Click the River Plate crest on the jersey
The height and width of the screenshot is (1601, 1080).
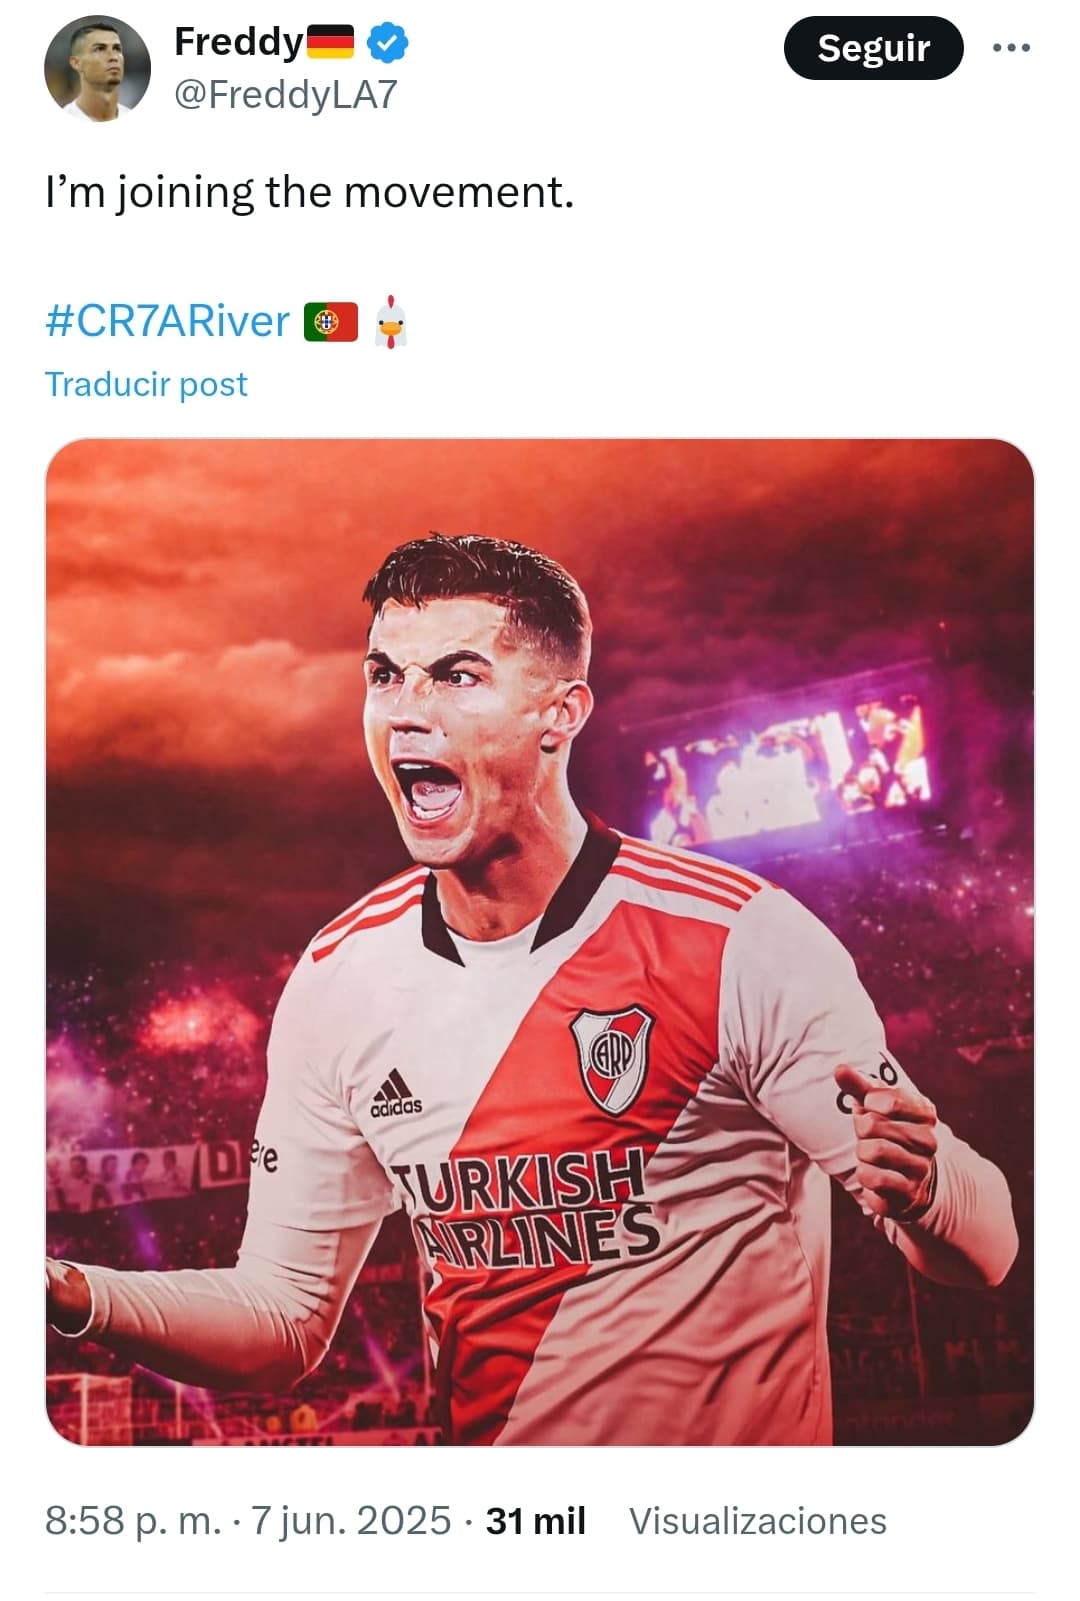click(x=612, y=1060)
